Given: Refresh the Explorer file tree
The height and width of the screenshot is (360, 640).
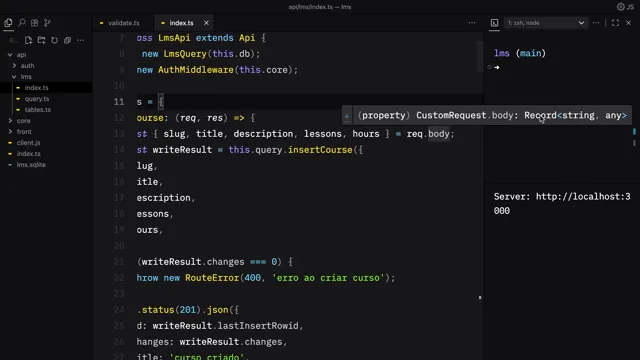Looking at the screenshot, I should coord(54,40).
